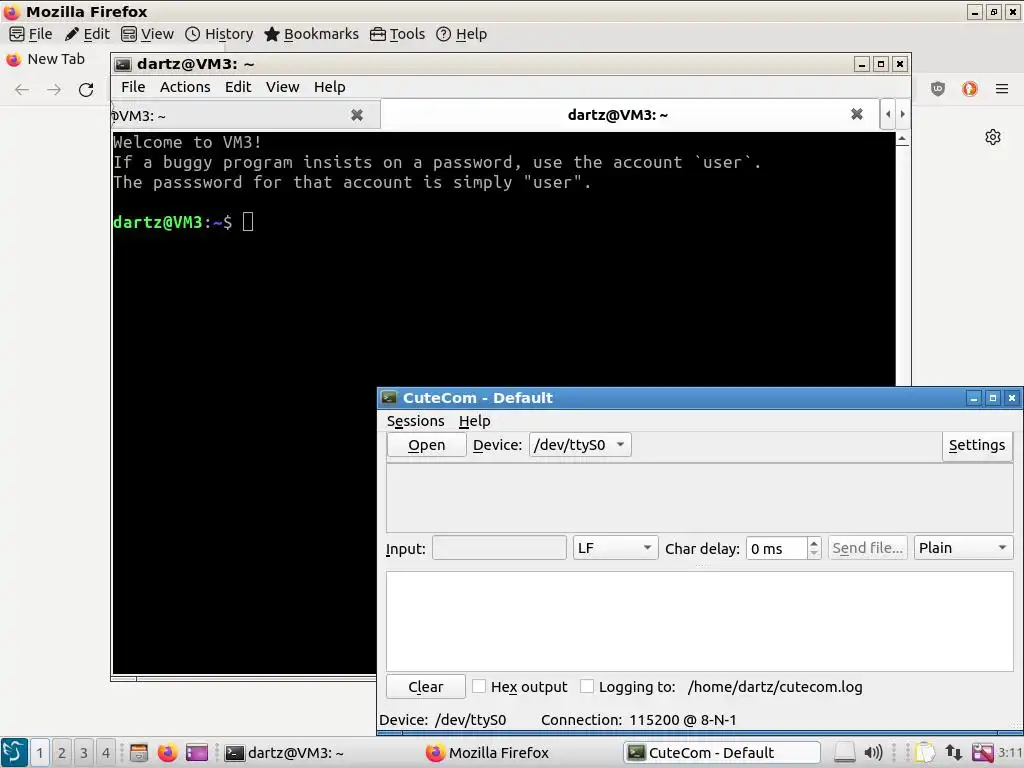
Task: Click the removable drive tray icon
Action: click(x=844, y=753)
